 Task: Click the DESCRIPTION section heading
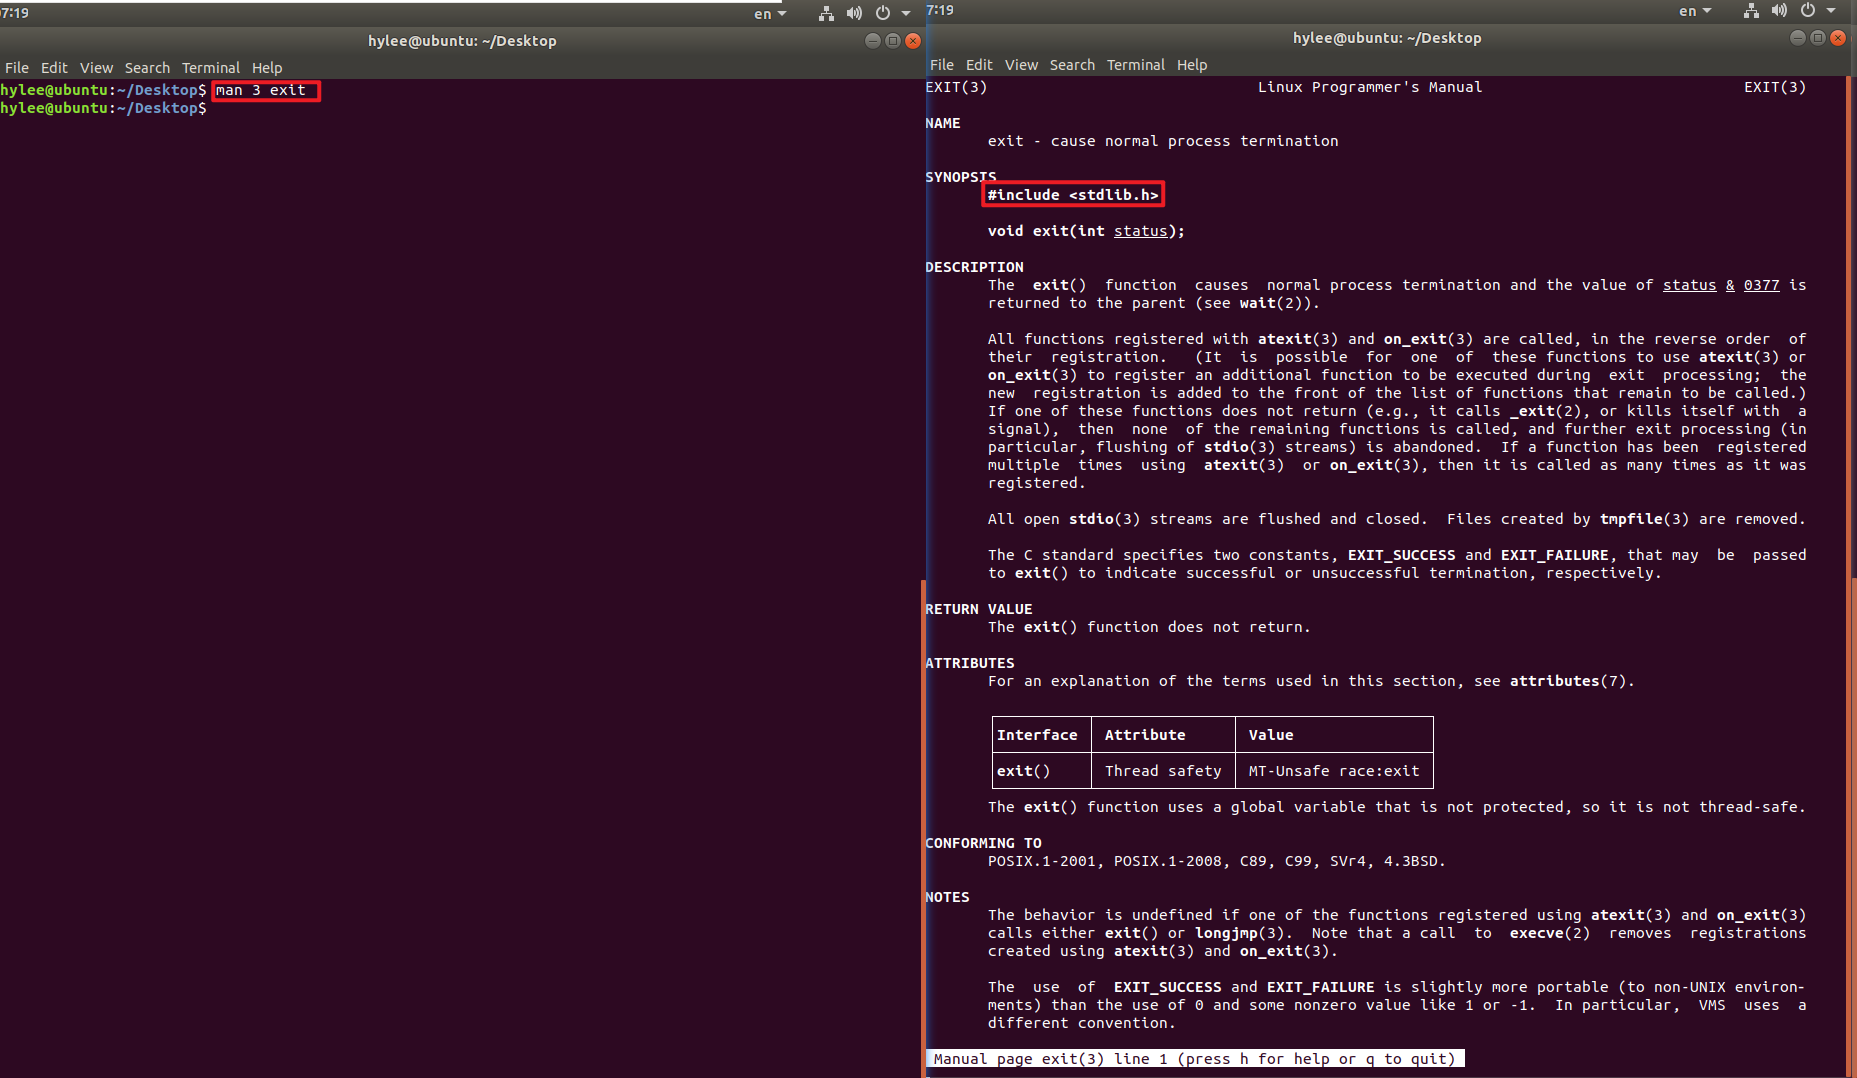pos(974,267)
